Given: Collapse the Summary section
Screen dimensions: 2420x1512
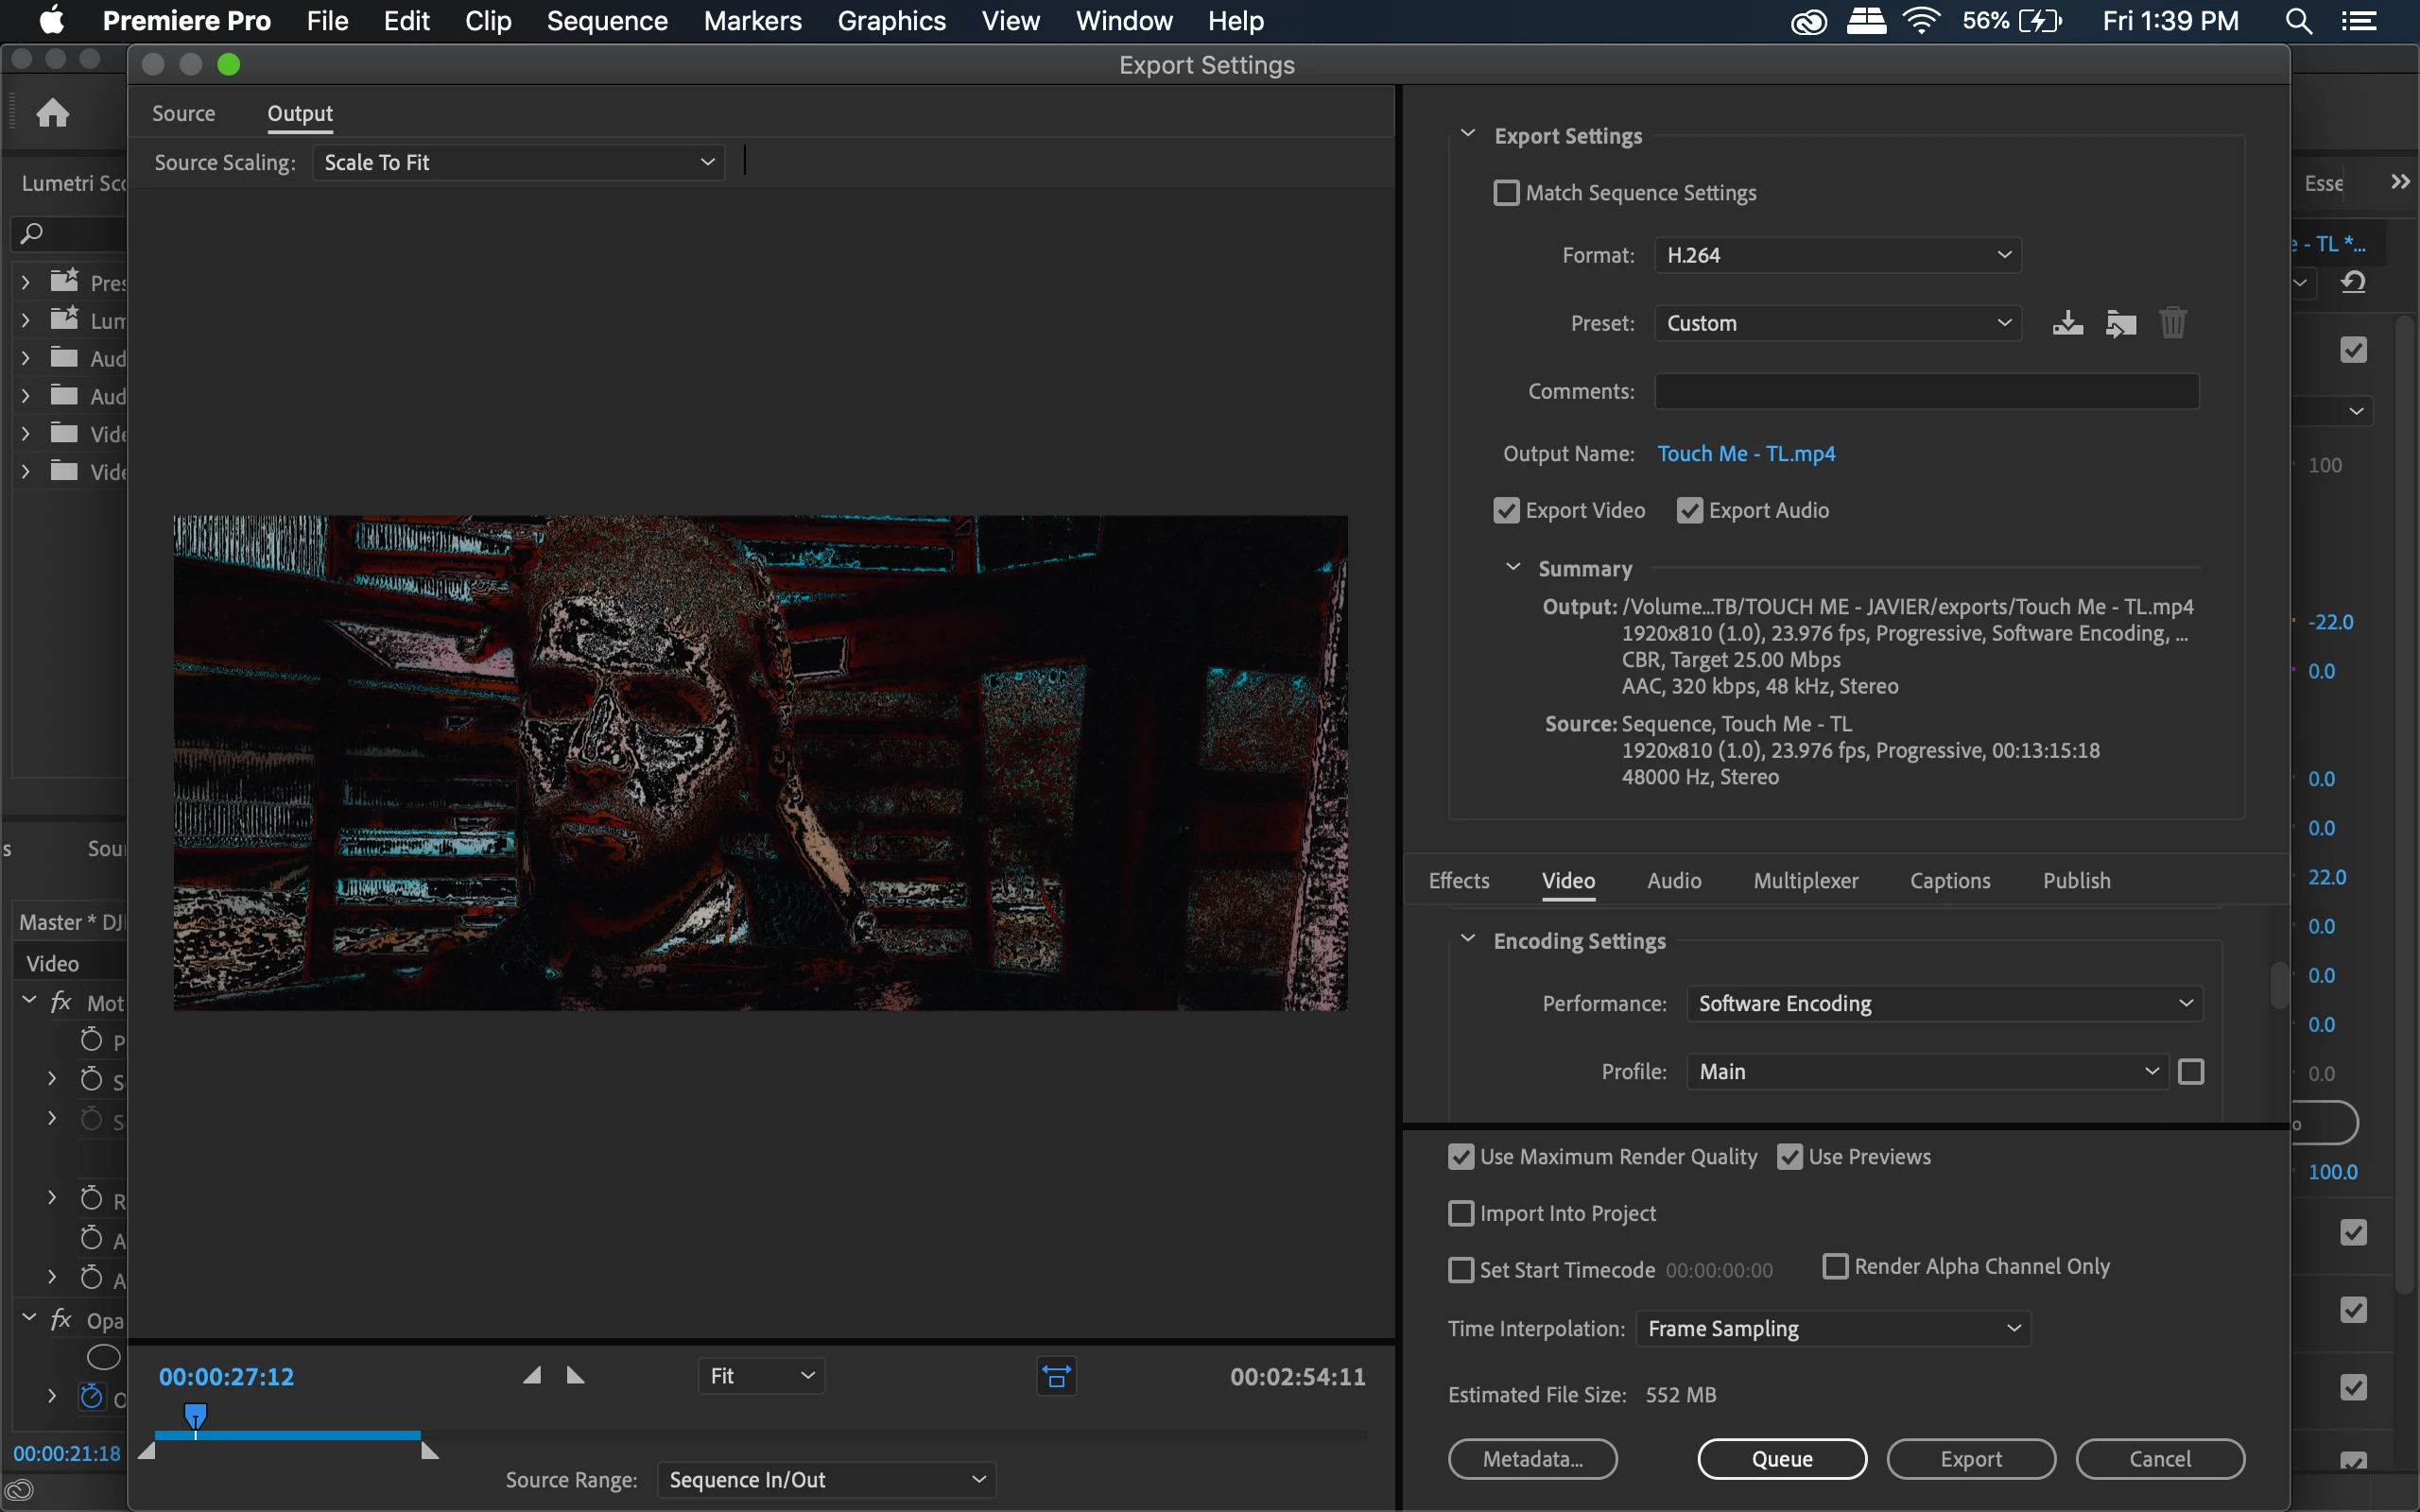Looking at the screenshot, I should 1513,568.
